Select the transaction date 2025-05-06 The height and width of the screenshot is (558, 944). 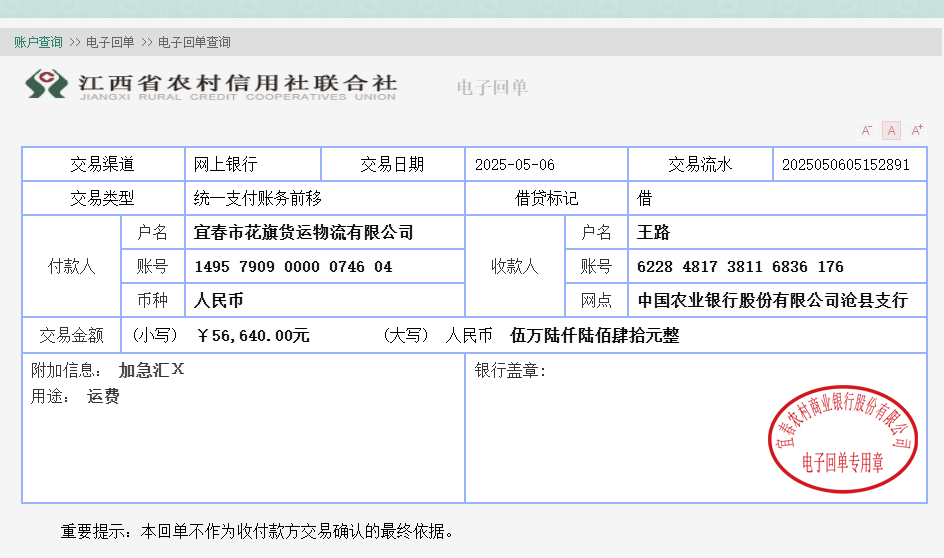tap(515, 164)
